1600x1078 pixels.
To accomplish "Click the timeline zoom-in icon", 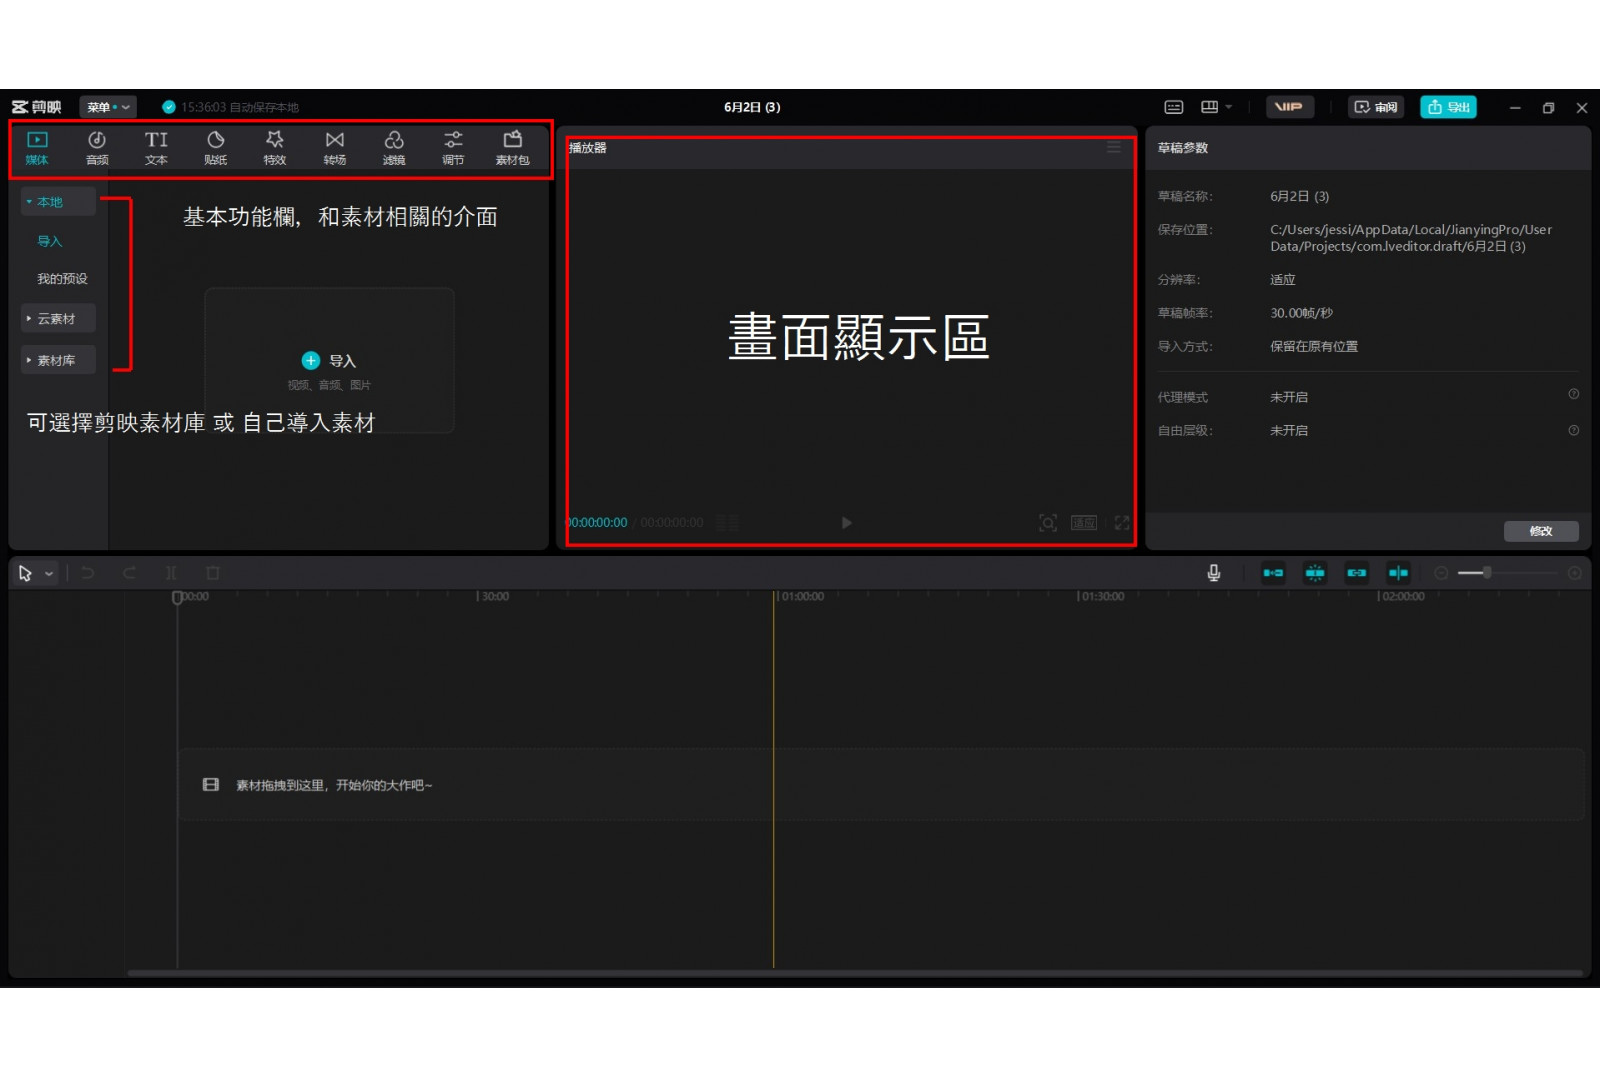I will (x=1574, y=573).
